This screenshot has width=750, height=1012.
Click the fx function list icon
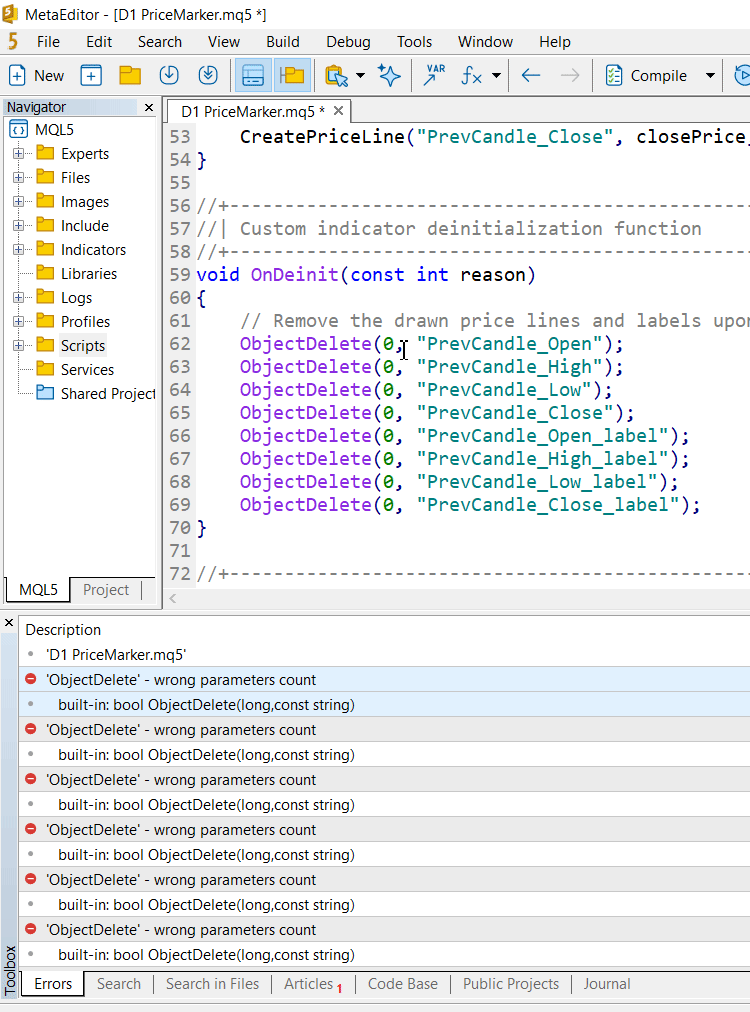[x=472, y=76]
